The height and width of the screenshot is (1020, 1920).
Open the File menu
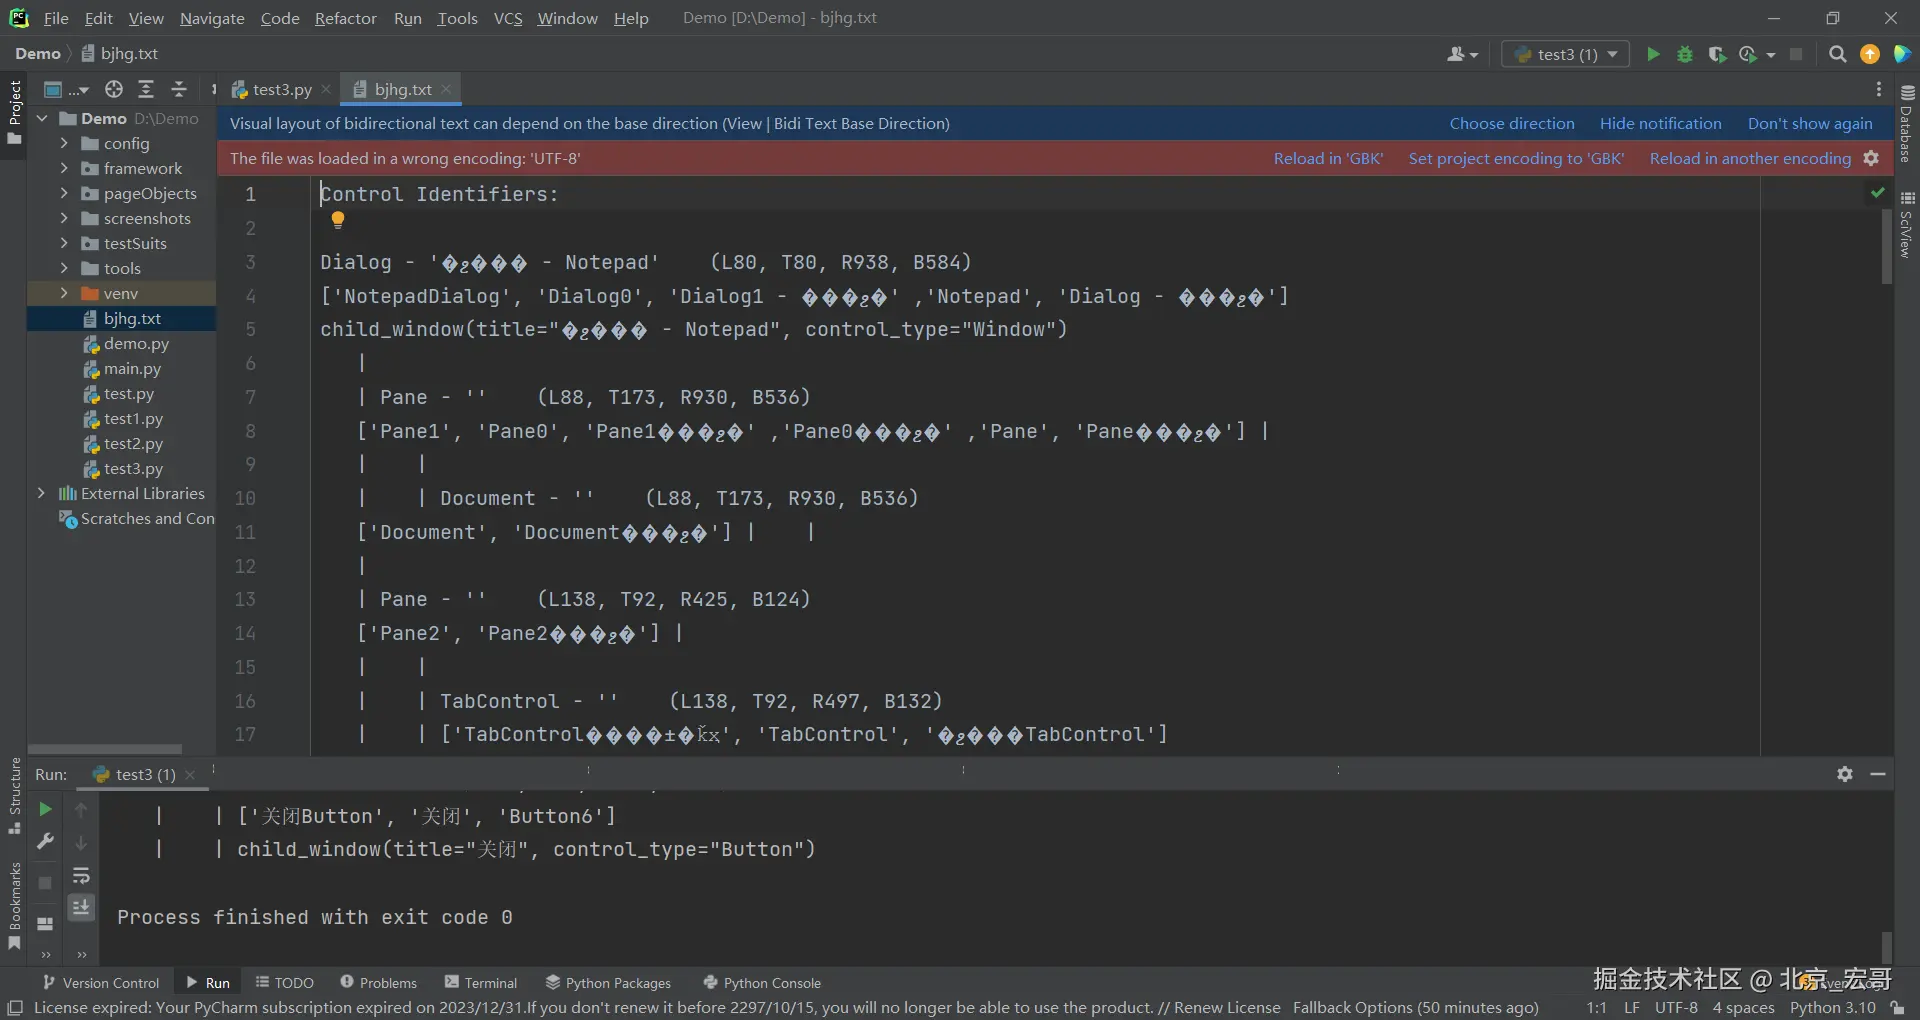pos(56,18)
